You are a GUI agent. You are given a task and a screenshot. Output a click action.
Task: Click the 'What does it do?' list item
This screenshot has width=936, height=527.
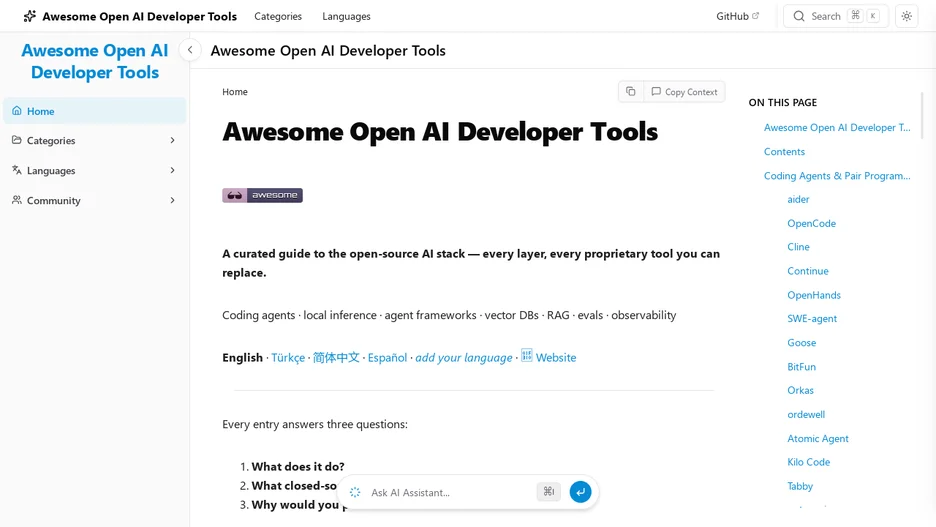(x=298, y=467)
